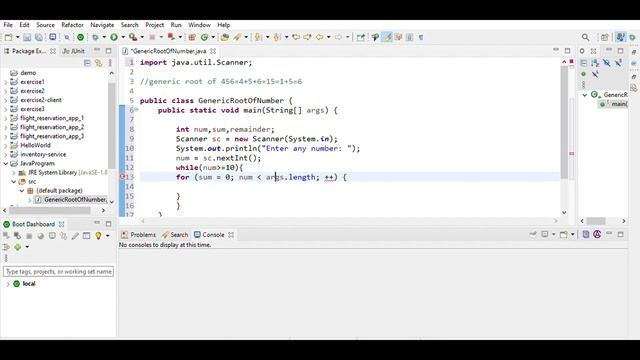Click the editor vertical scrollbar
This screenshot has width=640, height=360.
click(564, 122)
